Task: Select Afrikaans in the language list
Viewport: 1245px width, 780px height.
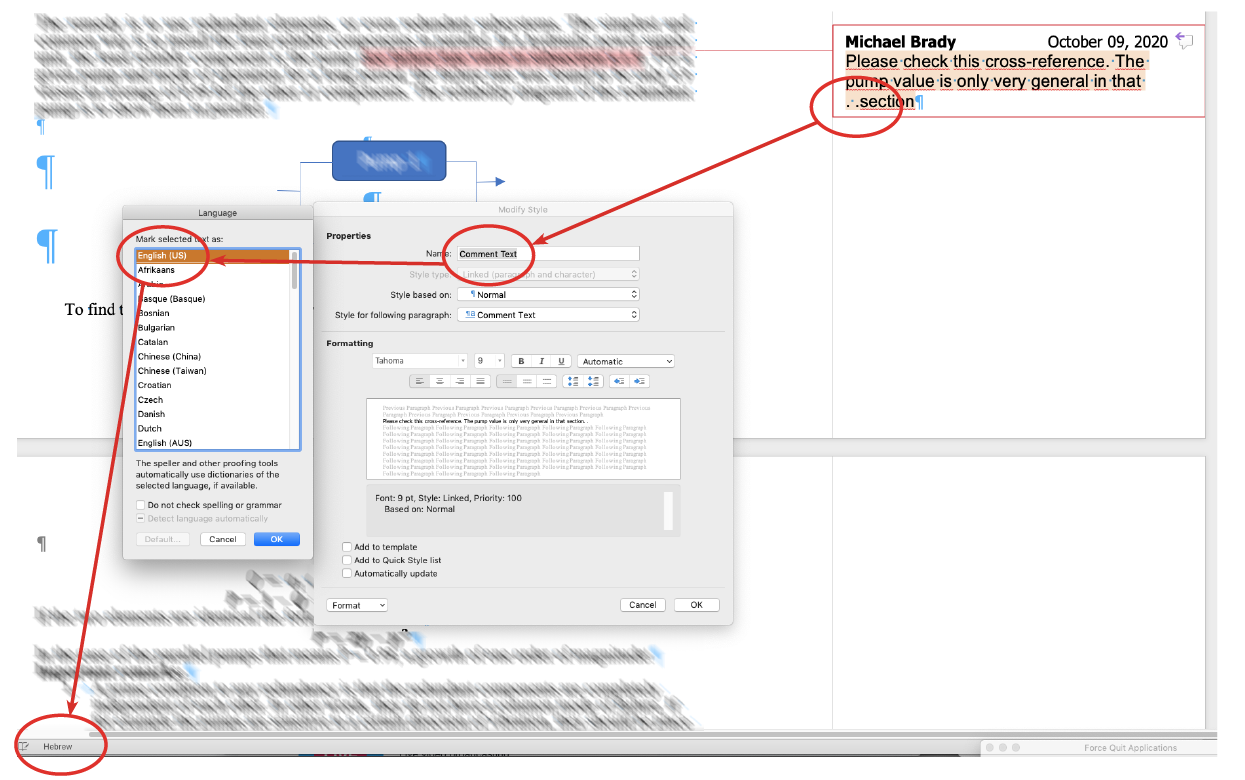Action: click(x=213, y=270)
